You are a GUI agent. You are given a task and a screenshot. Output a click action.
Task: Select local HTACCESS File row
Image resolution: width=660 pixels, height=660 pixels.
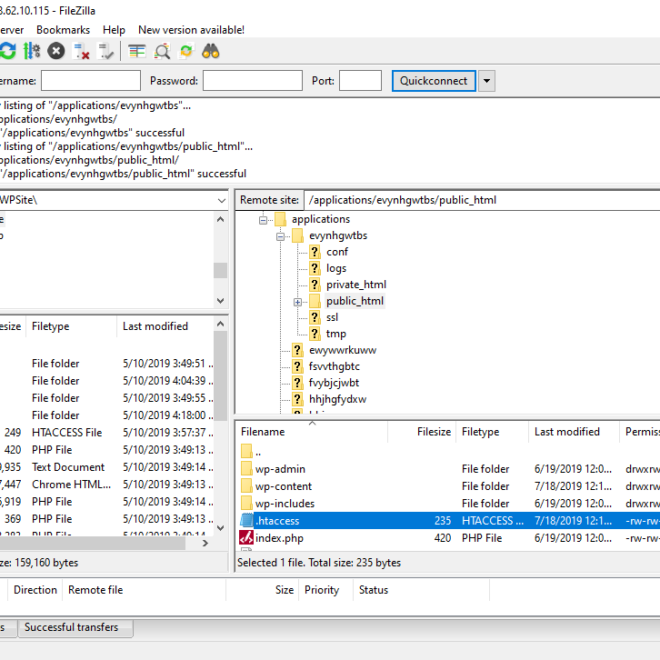click(x=106, y=433)
